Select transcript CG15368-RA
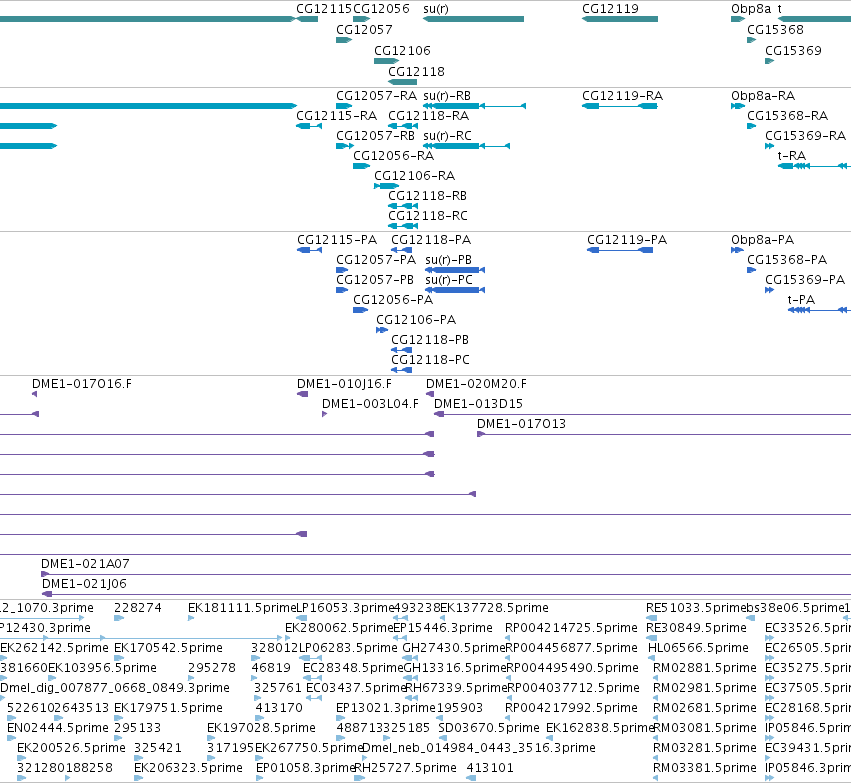The height and width of the screenshot is (783, 851). 788,116
